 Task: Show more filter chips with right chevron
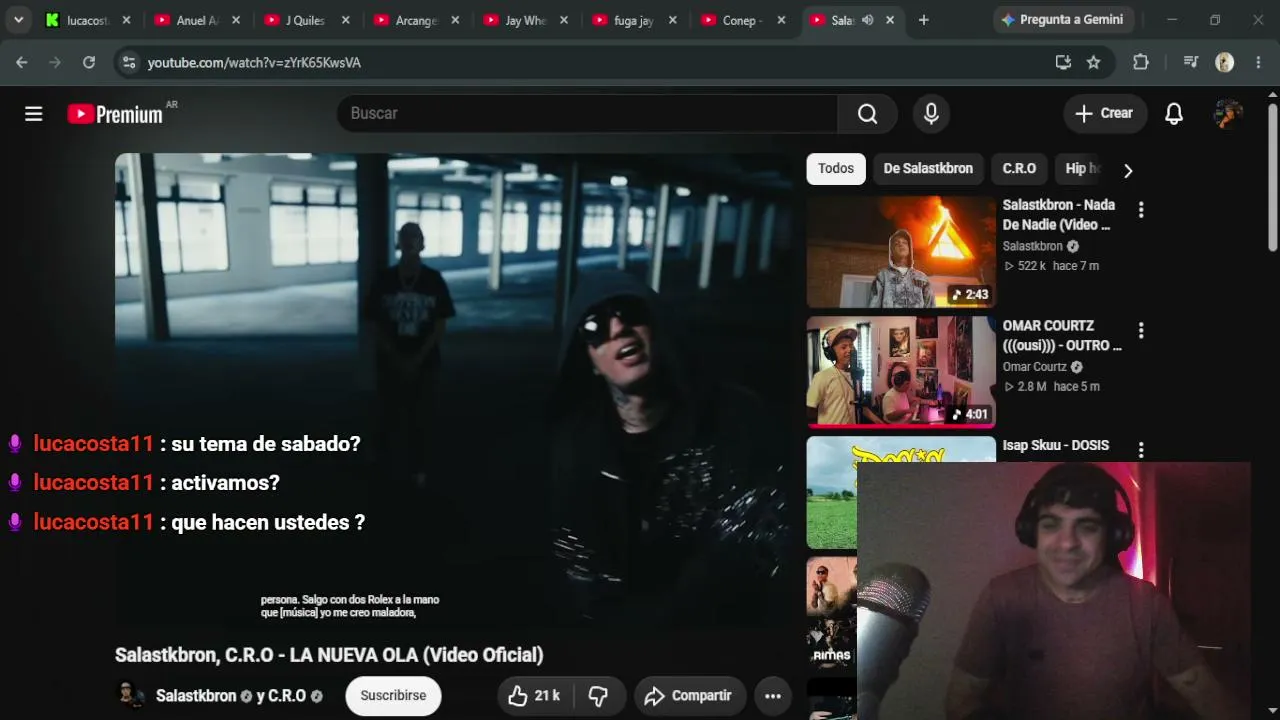(1128, 170)
